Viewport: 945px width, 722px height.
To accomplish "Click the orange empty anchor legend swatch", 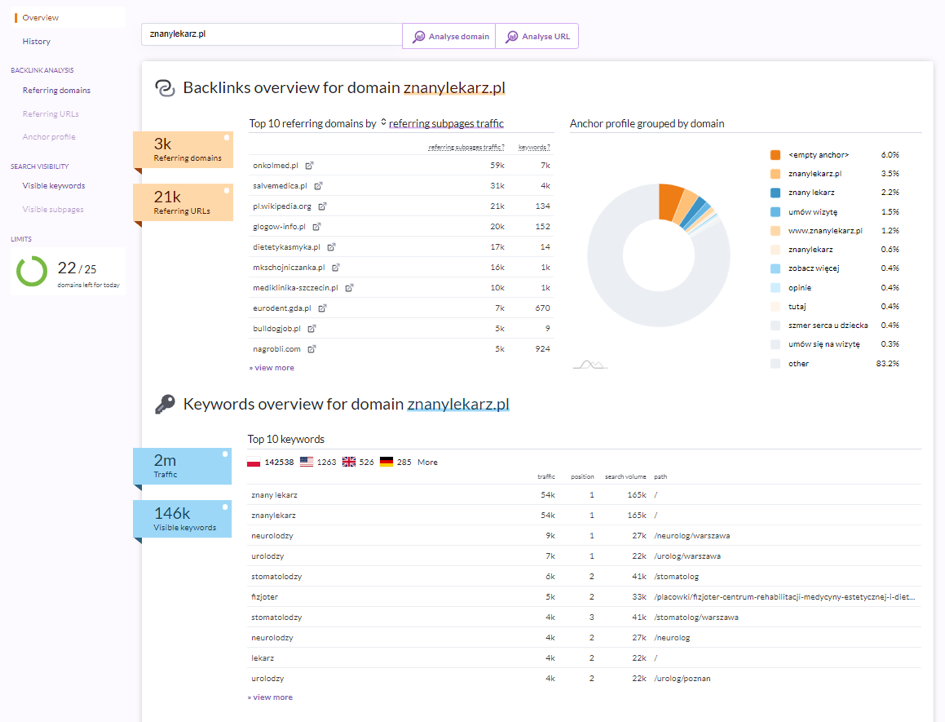I will tap(776, 155).
